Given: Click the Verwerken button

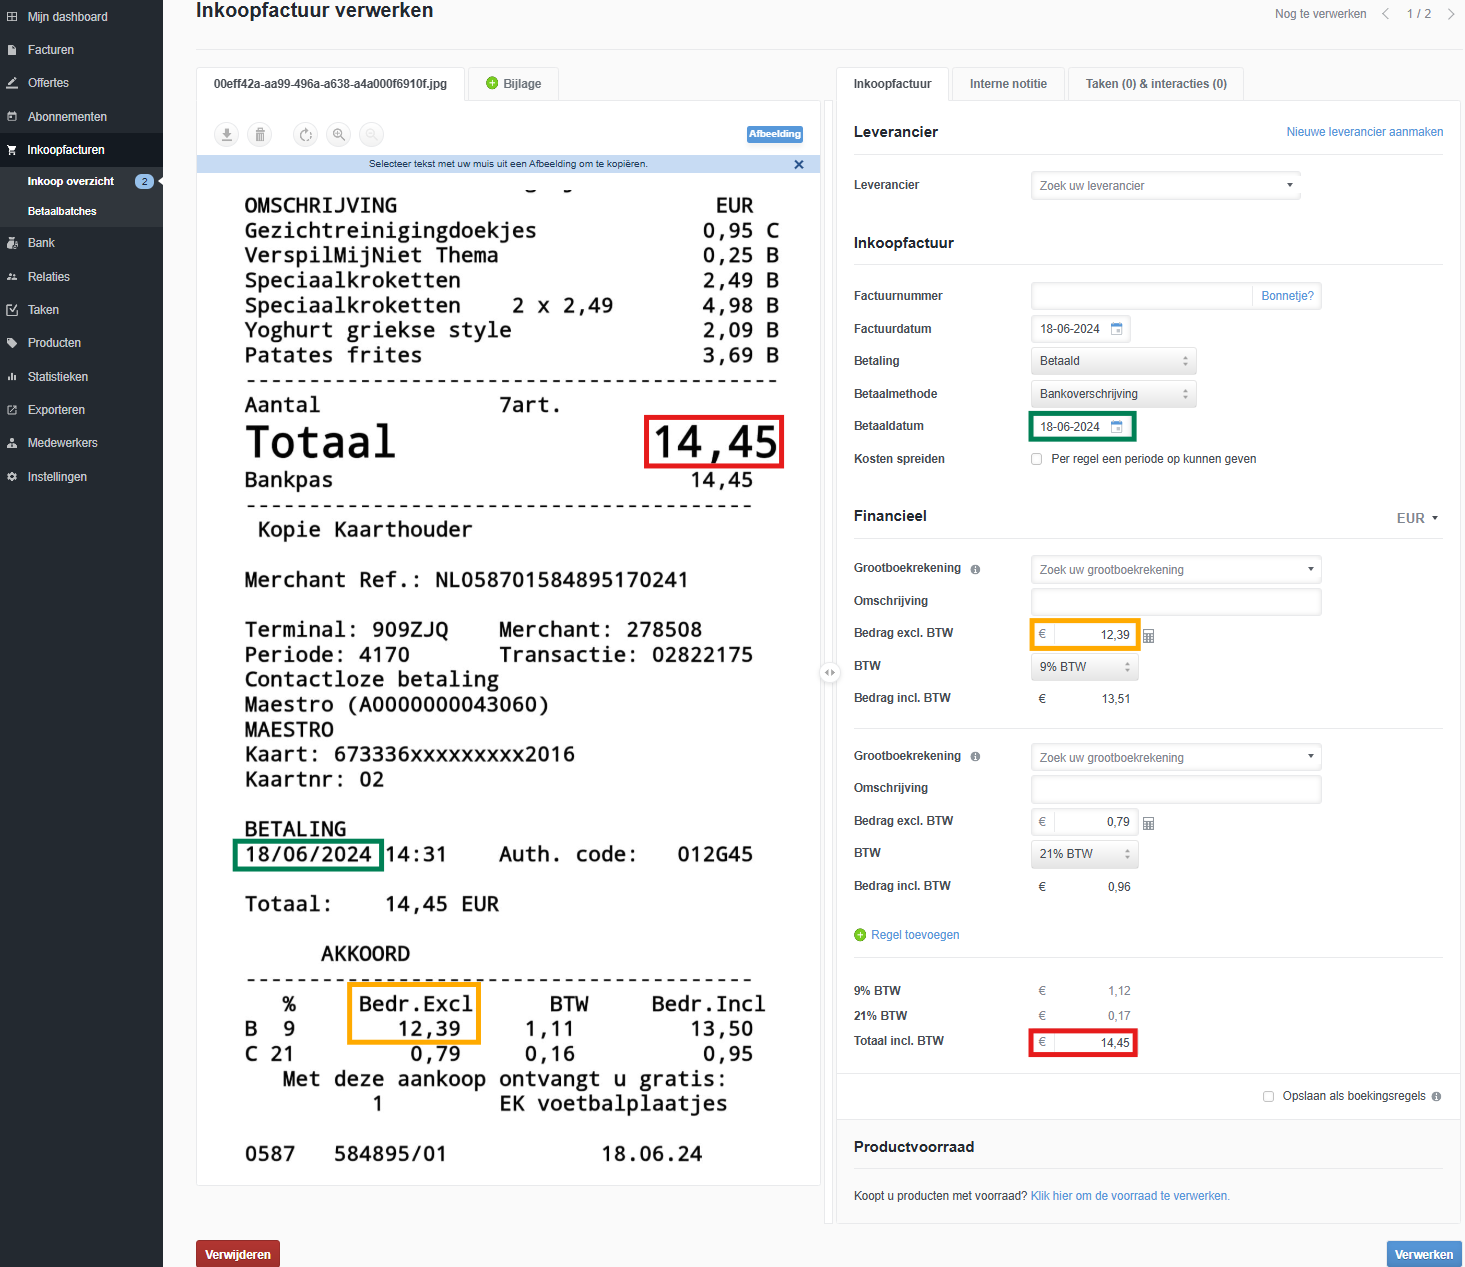Looking at the screenshot, I should point(1423,1254).
